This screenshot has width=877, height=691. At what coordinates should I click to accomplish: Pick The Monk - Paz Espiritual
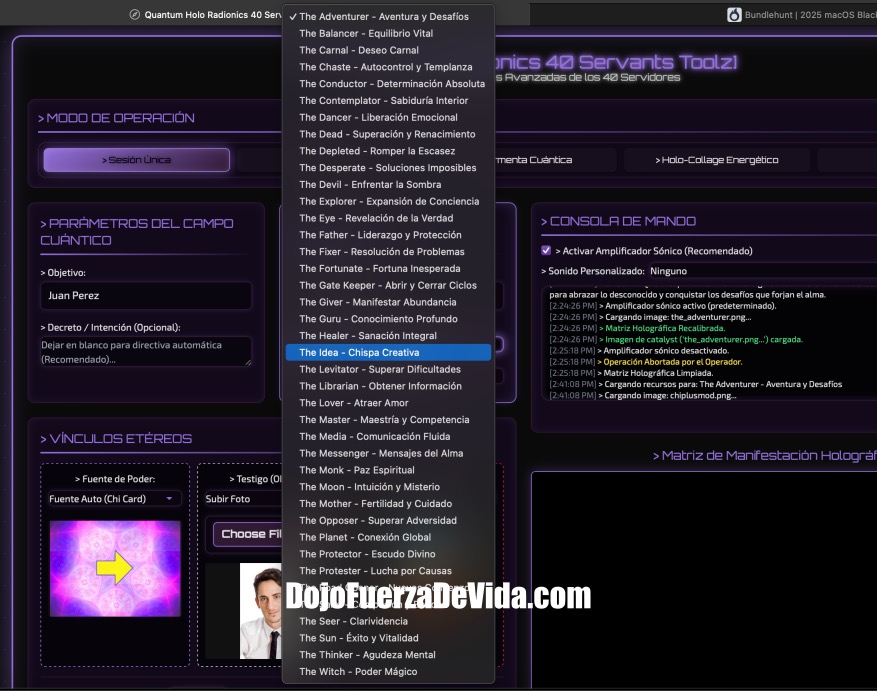[388, 470]
